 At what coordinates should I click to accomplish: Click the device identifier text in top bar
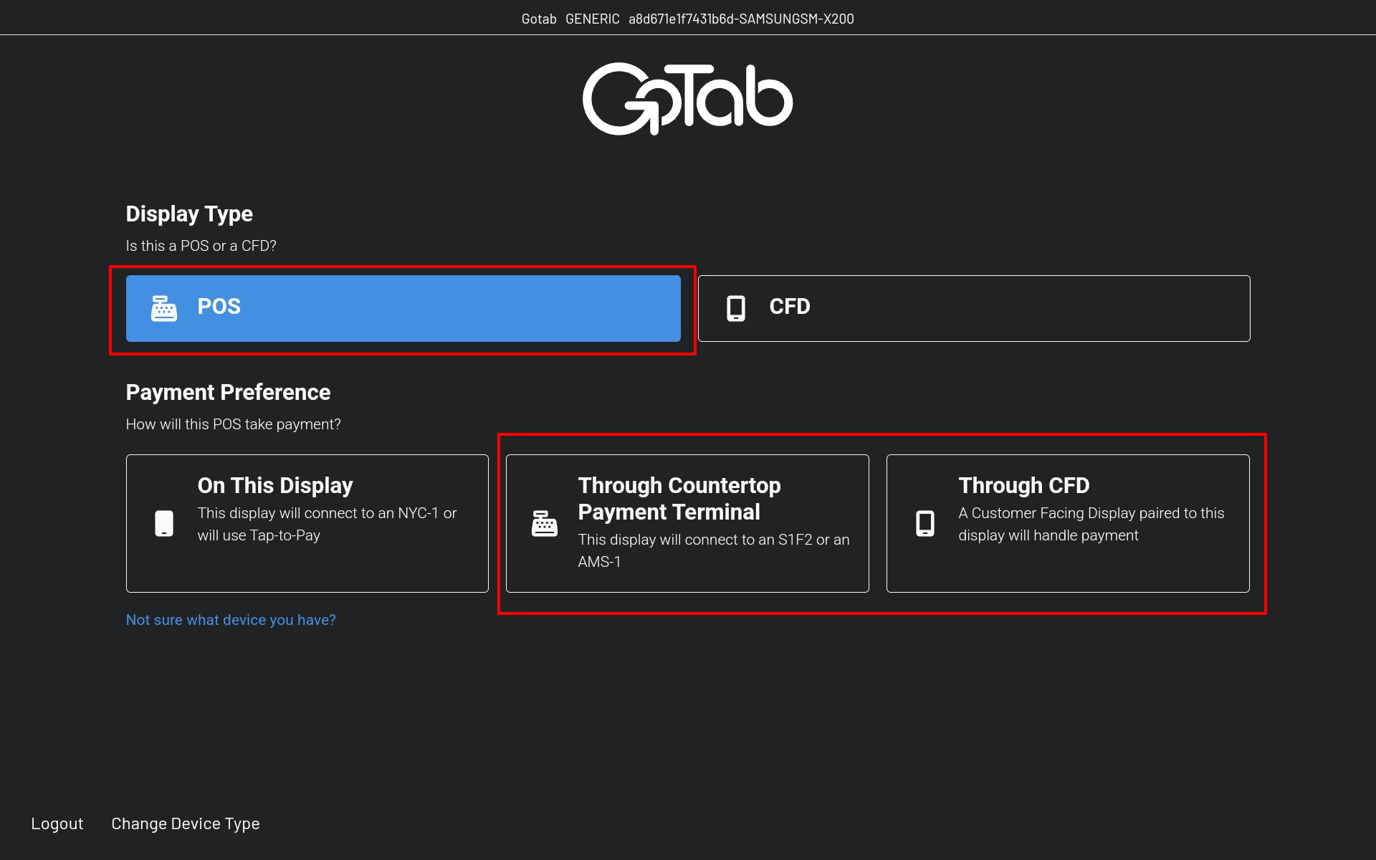pyautogui.click(x=740, y=18)
